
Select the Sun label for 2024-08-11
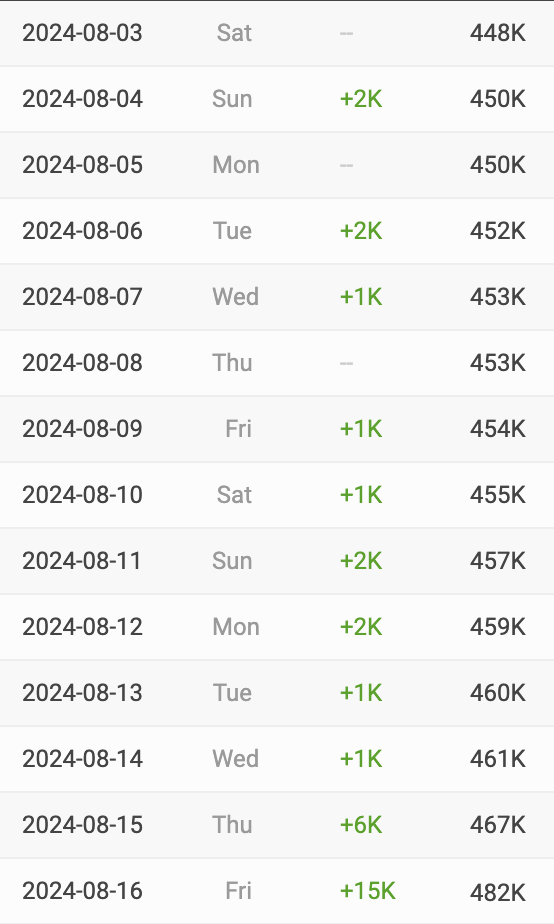click(x=232, y=561)
